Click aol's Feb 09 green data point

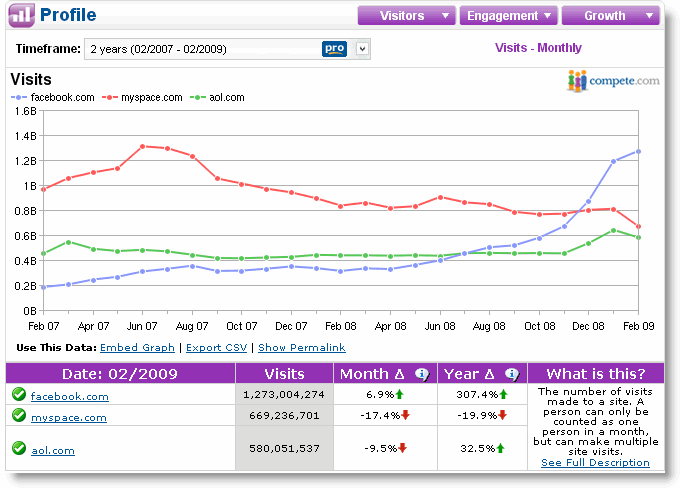click(638, 238)
